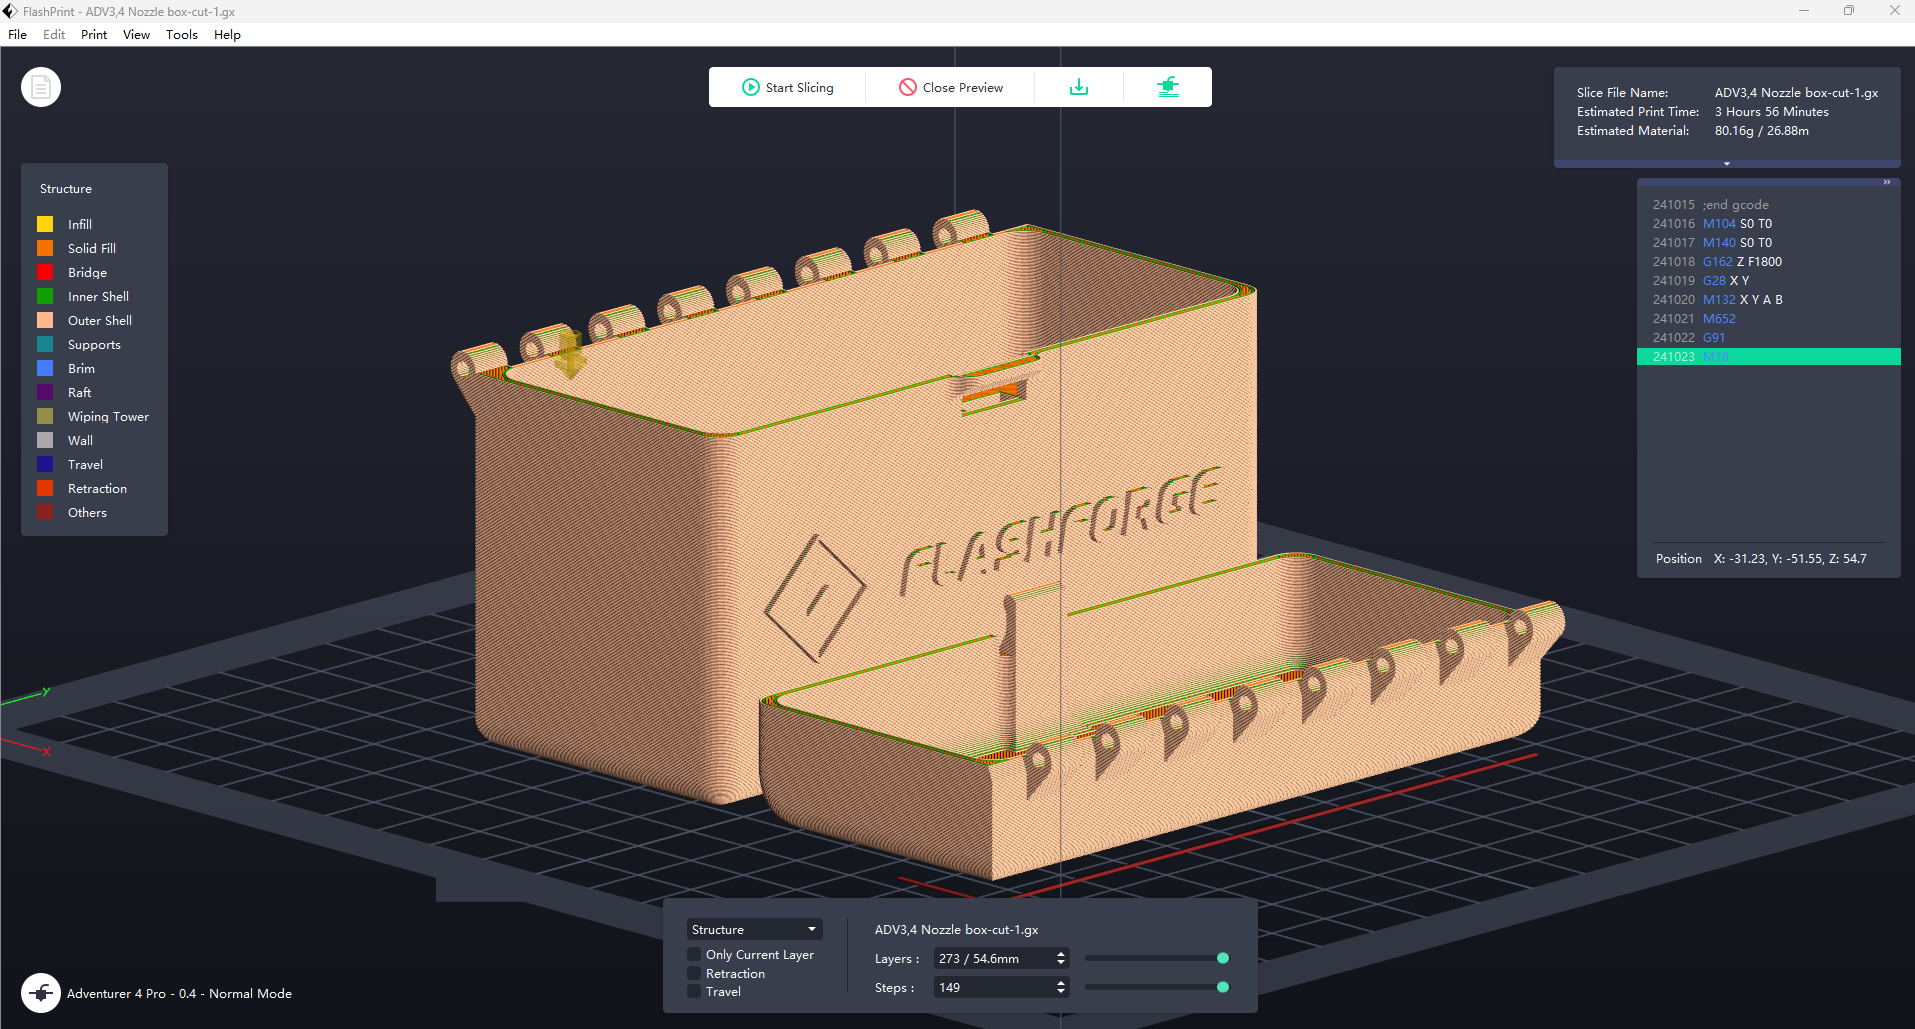The width and height of the screenshot is (1915, 1029).
Task: Click the file document icon at top left
Action: [x=41, y=88]
